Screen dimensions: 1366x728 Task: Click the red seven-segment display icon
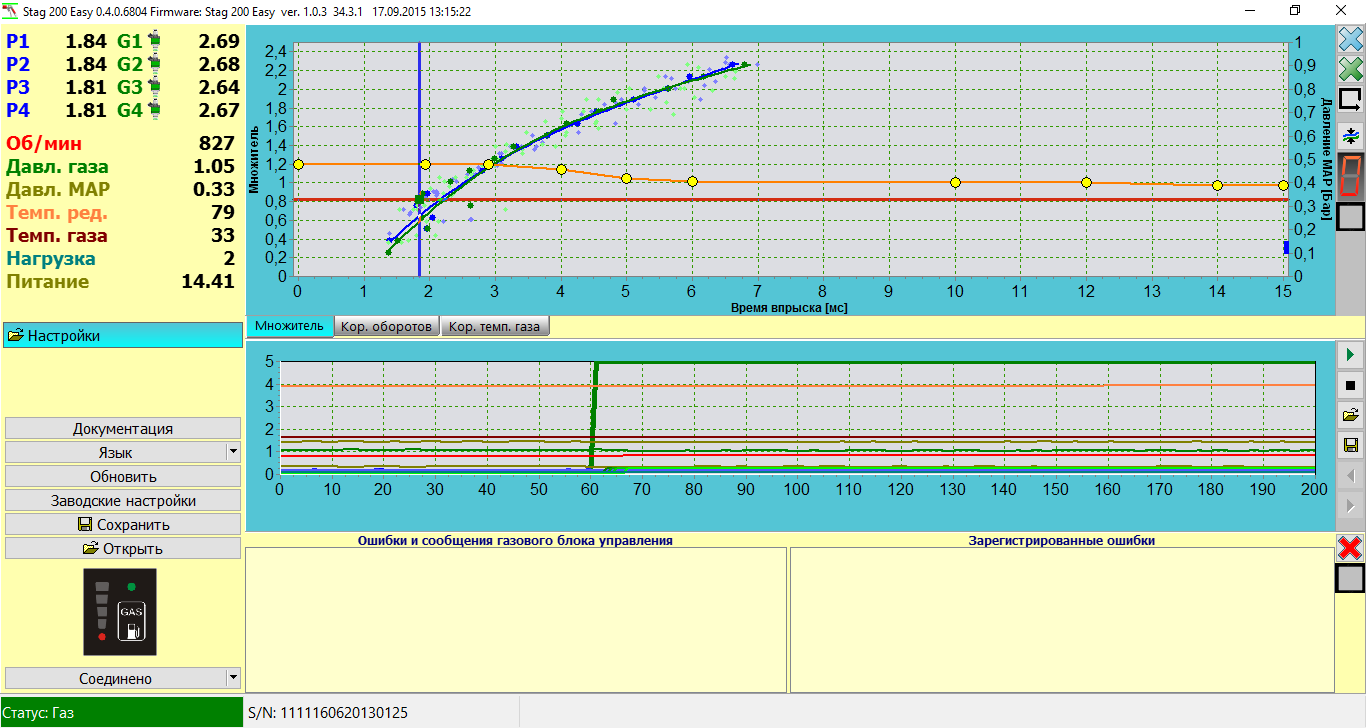point(1350,176)
